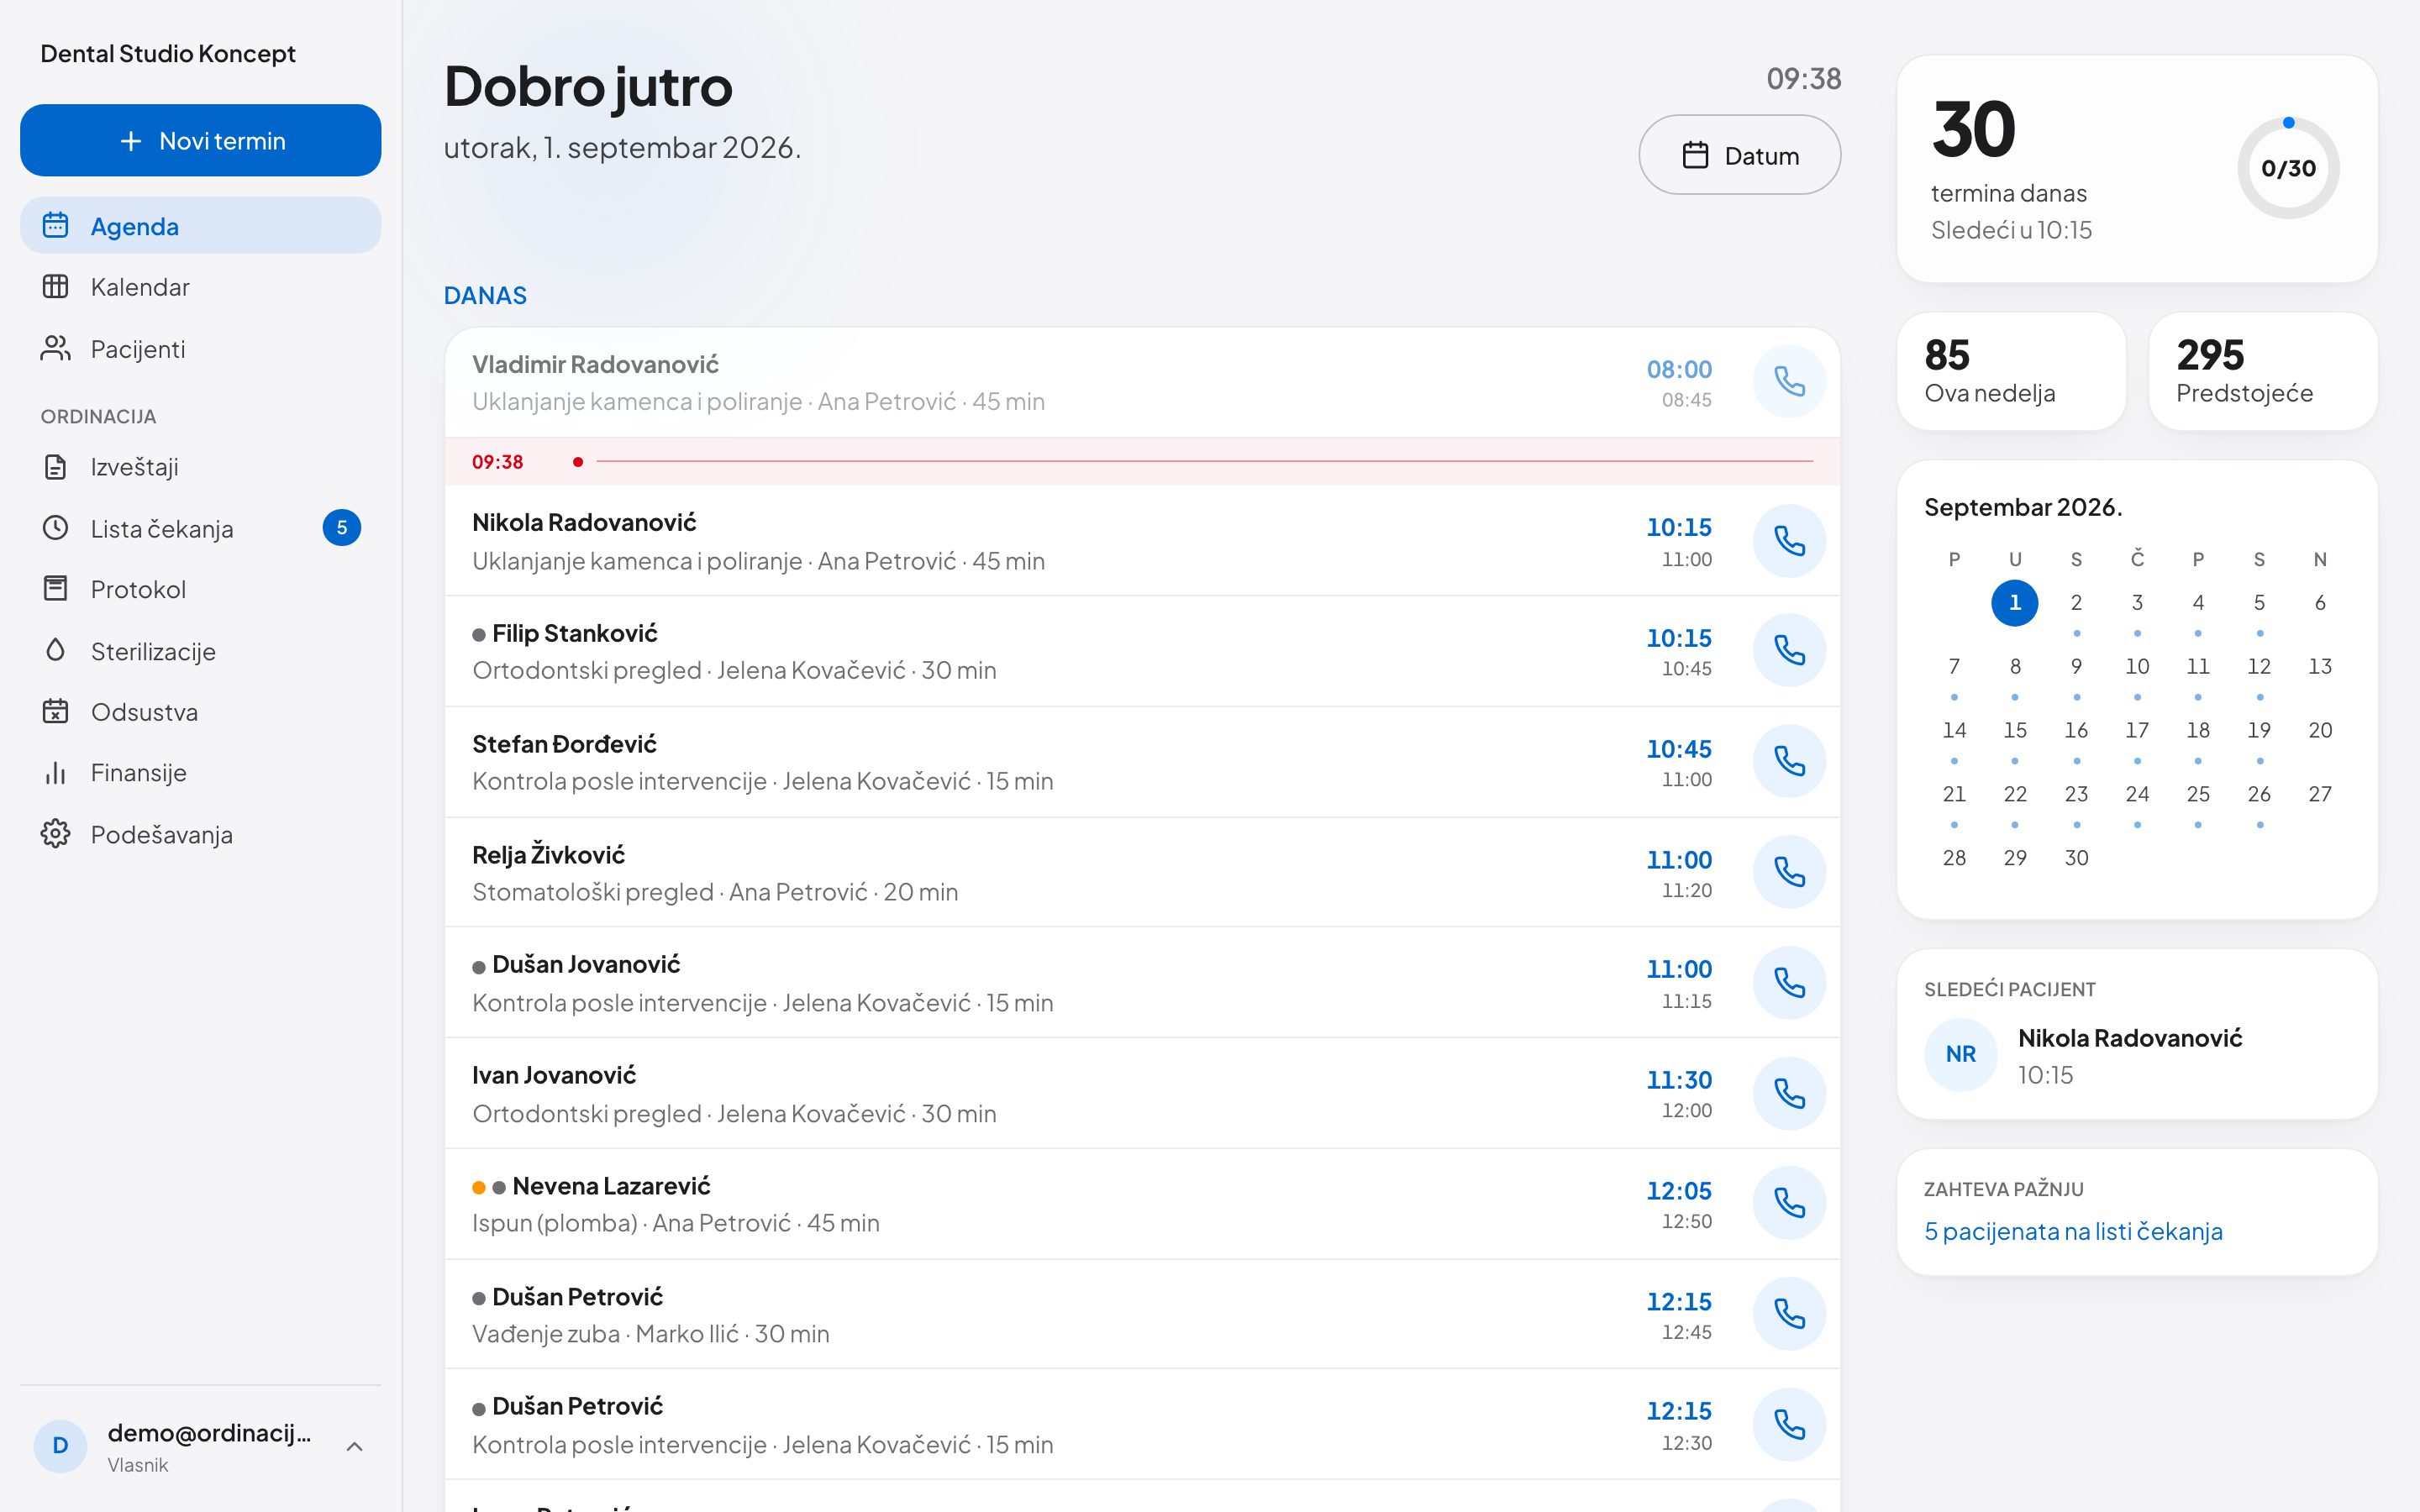Click the NR avatar of next patient

[x=1960, y=1054]
